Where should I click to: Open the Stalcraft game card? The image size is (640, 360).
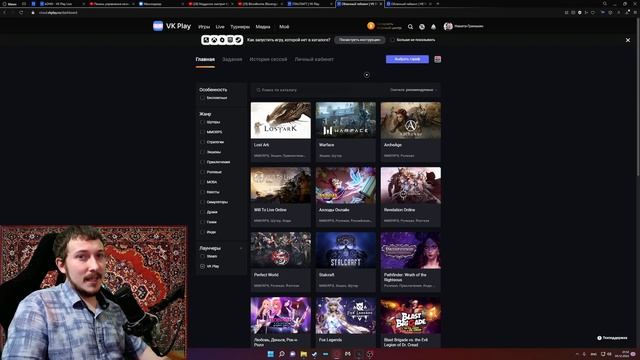coord(346,262)
